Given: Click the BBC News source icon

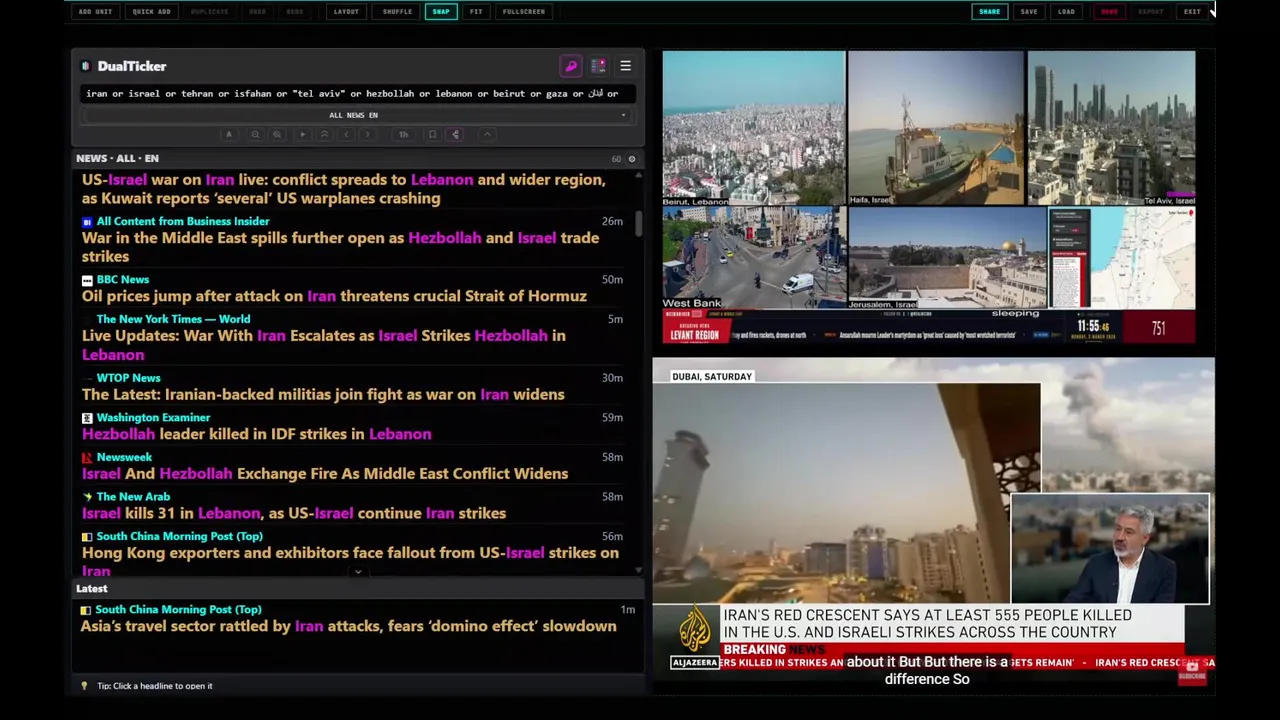Looking at the screenshot, I should tap(87, 280).
